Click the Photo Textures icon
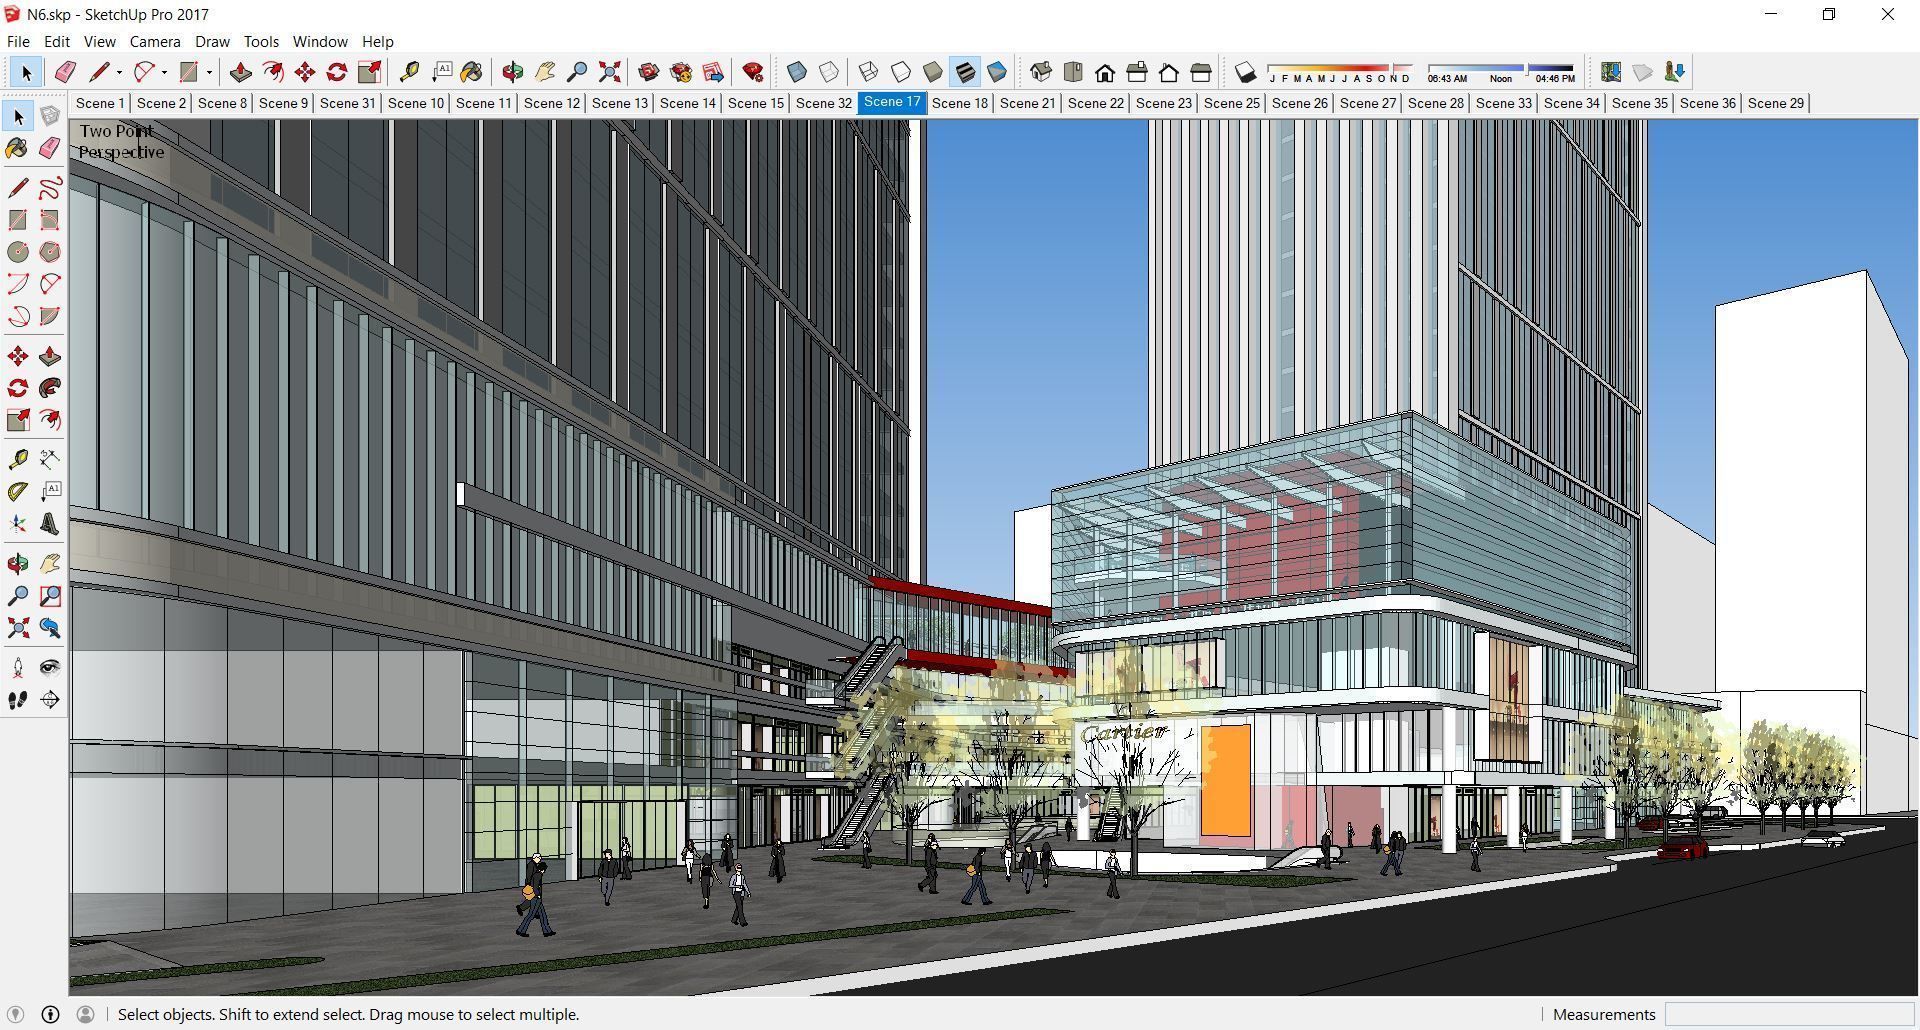 click(1674, 72)
